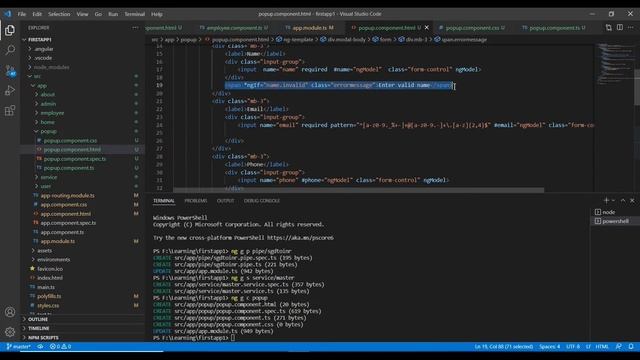Open the Run menu
The image size is (640, 360).
113,14
